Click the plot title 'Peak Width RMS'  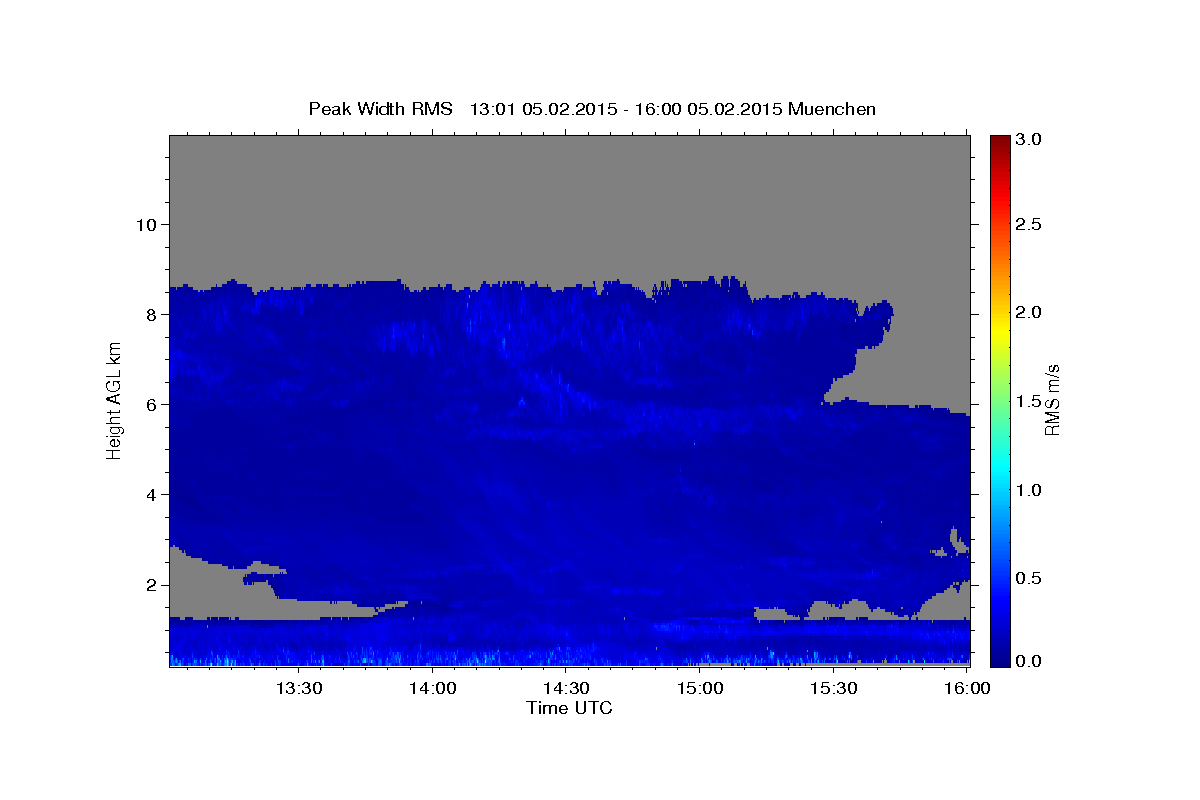[380, 109]
